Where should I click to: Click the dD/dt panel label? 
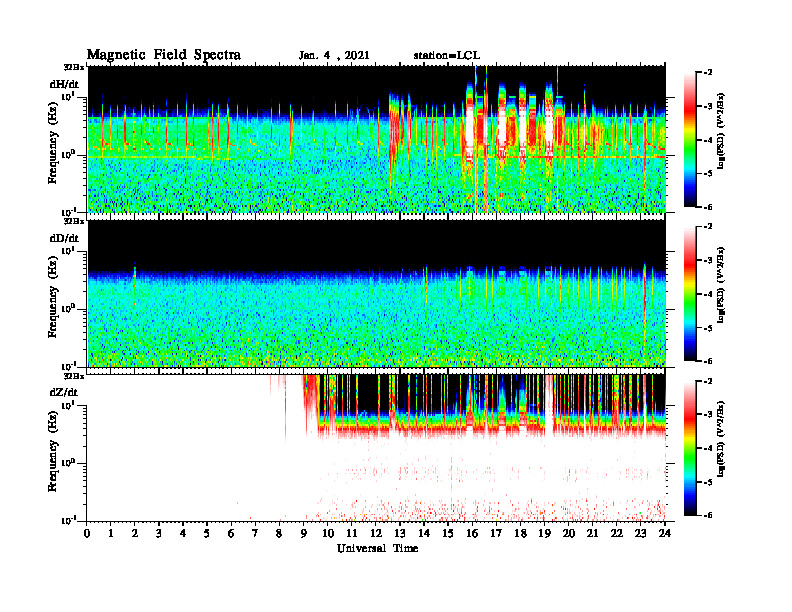(x=64, y=238)
